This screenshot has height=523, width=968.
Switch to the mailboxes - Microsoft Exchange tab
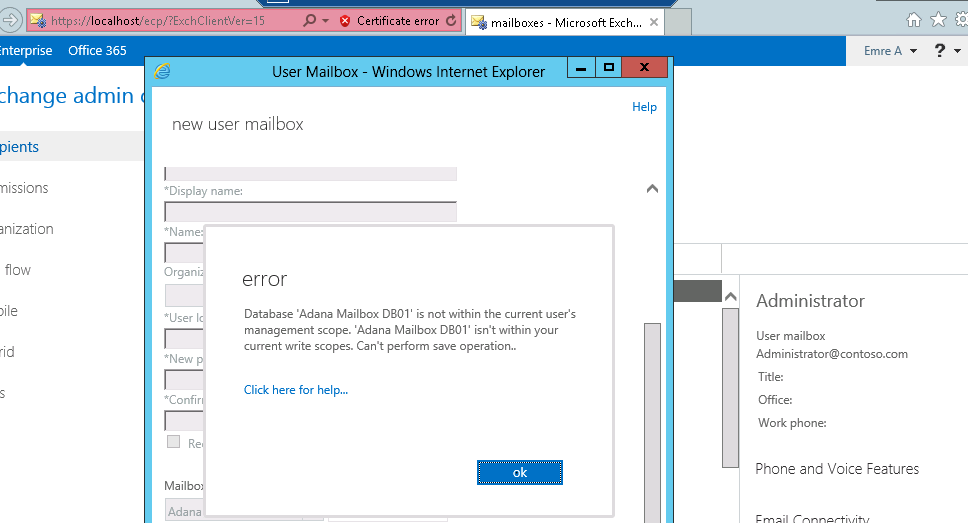click(x=565, y=23)
